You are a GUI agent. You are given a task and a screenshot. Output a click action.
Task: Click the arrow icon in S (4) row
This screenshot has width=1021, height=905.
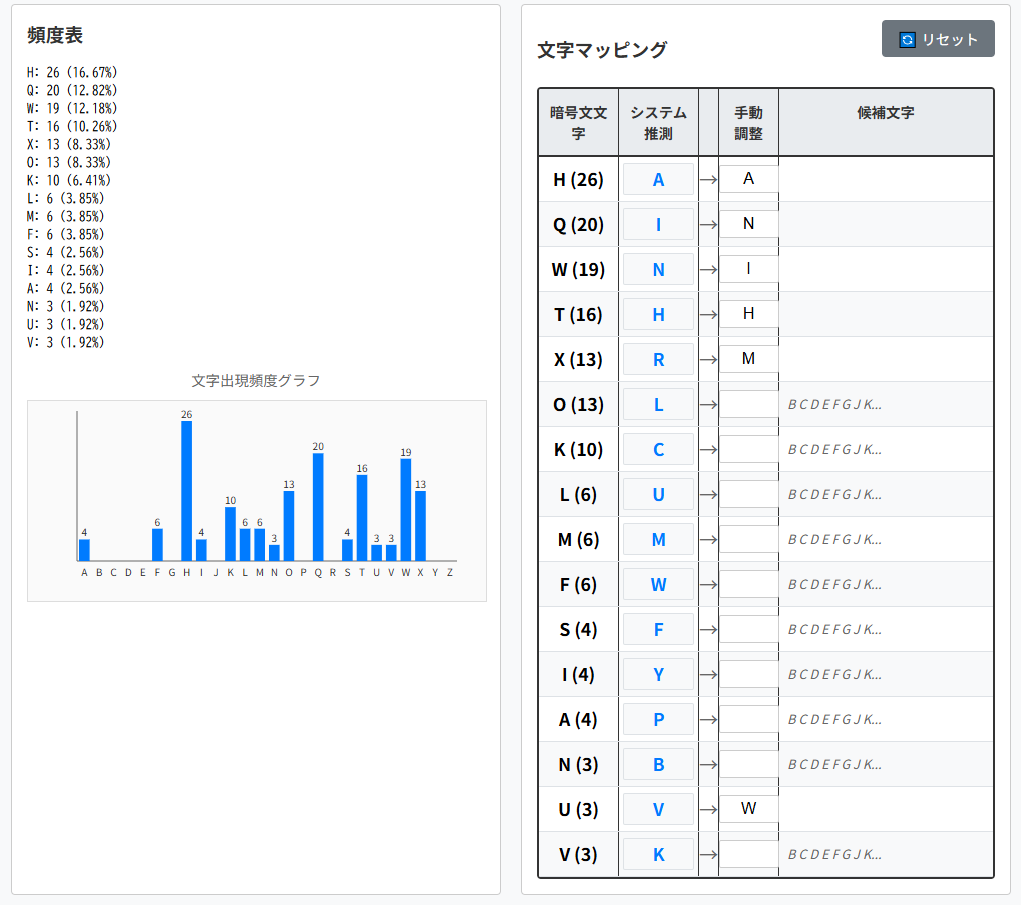tap(708, 630)
